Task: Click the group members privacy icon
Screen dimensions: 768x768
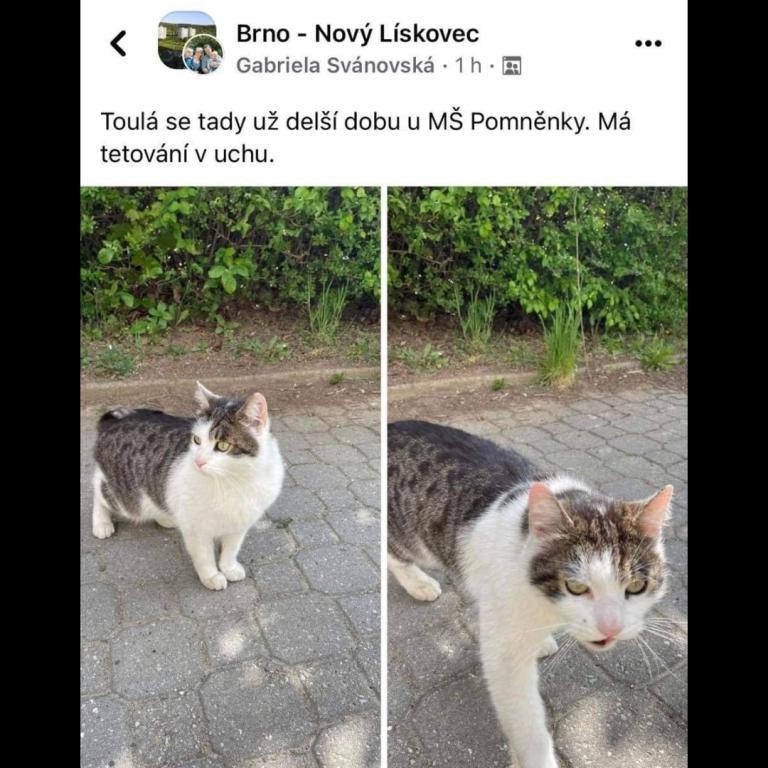Action: click(x=511, y=66)
